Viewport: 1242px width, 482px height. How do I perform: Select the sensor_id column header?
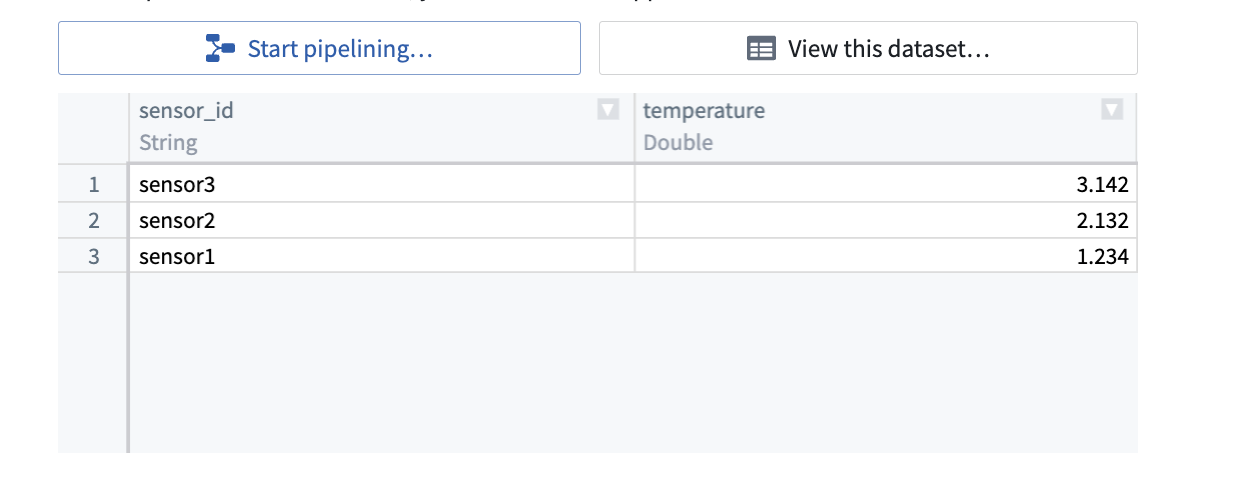[186, 111]
